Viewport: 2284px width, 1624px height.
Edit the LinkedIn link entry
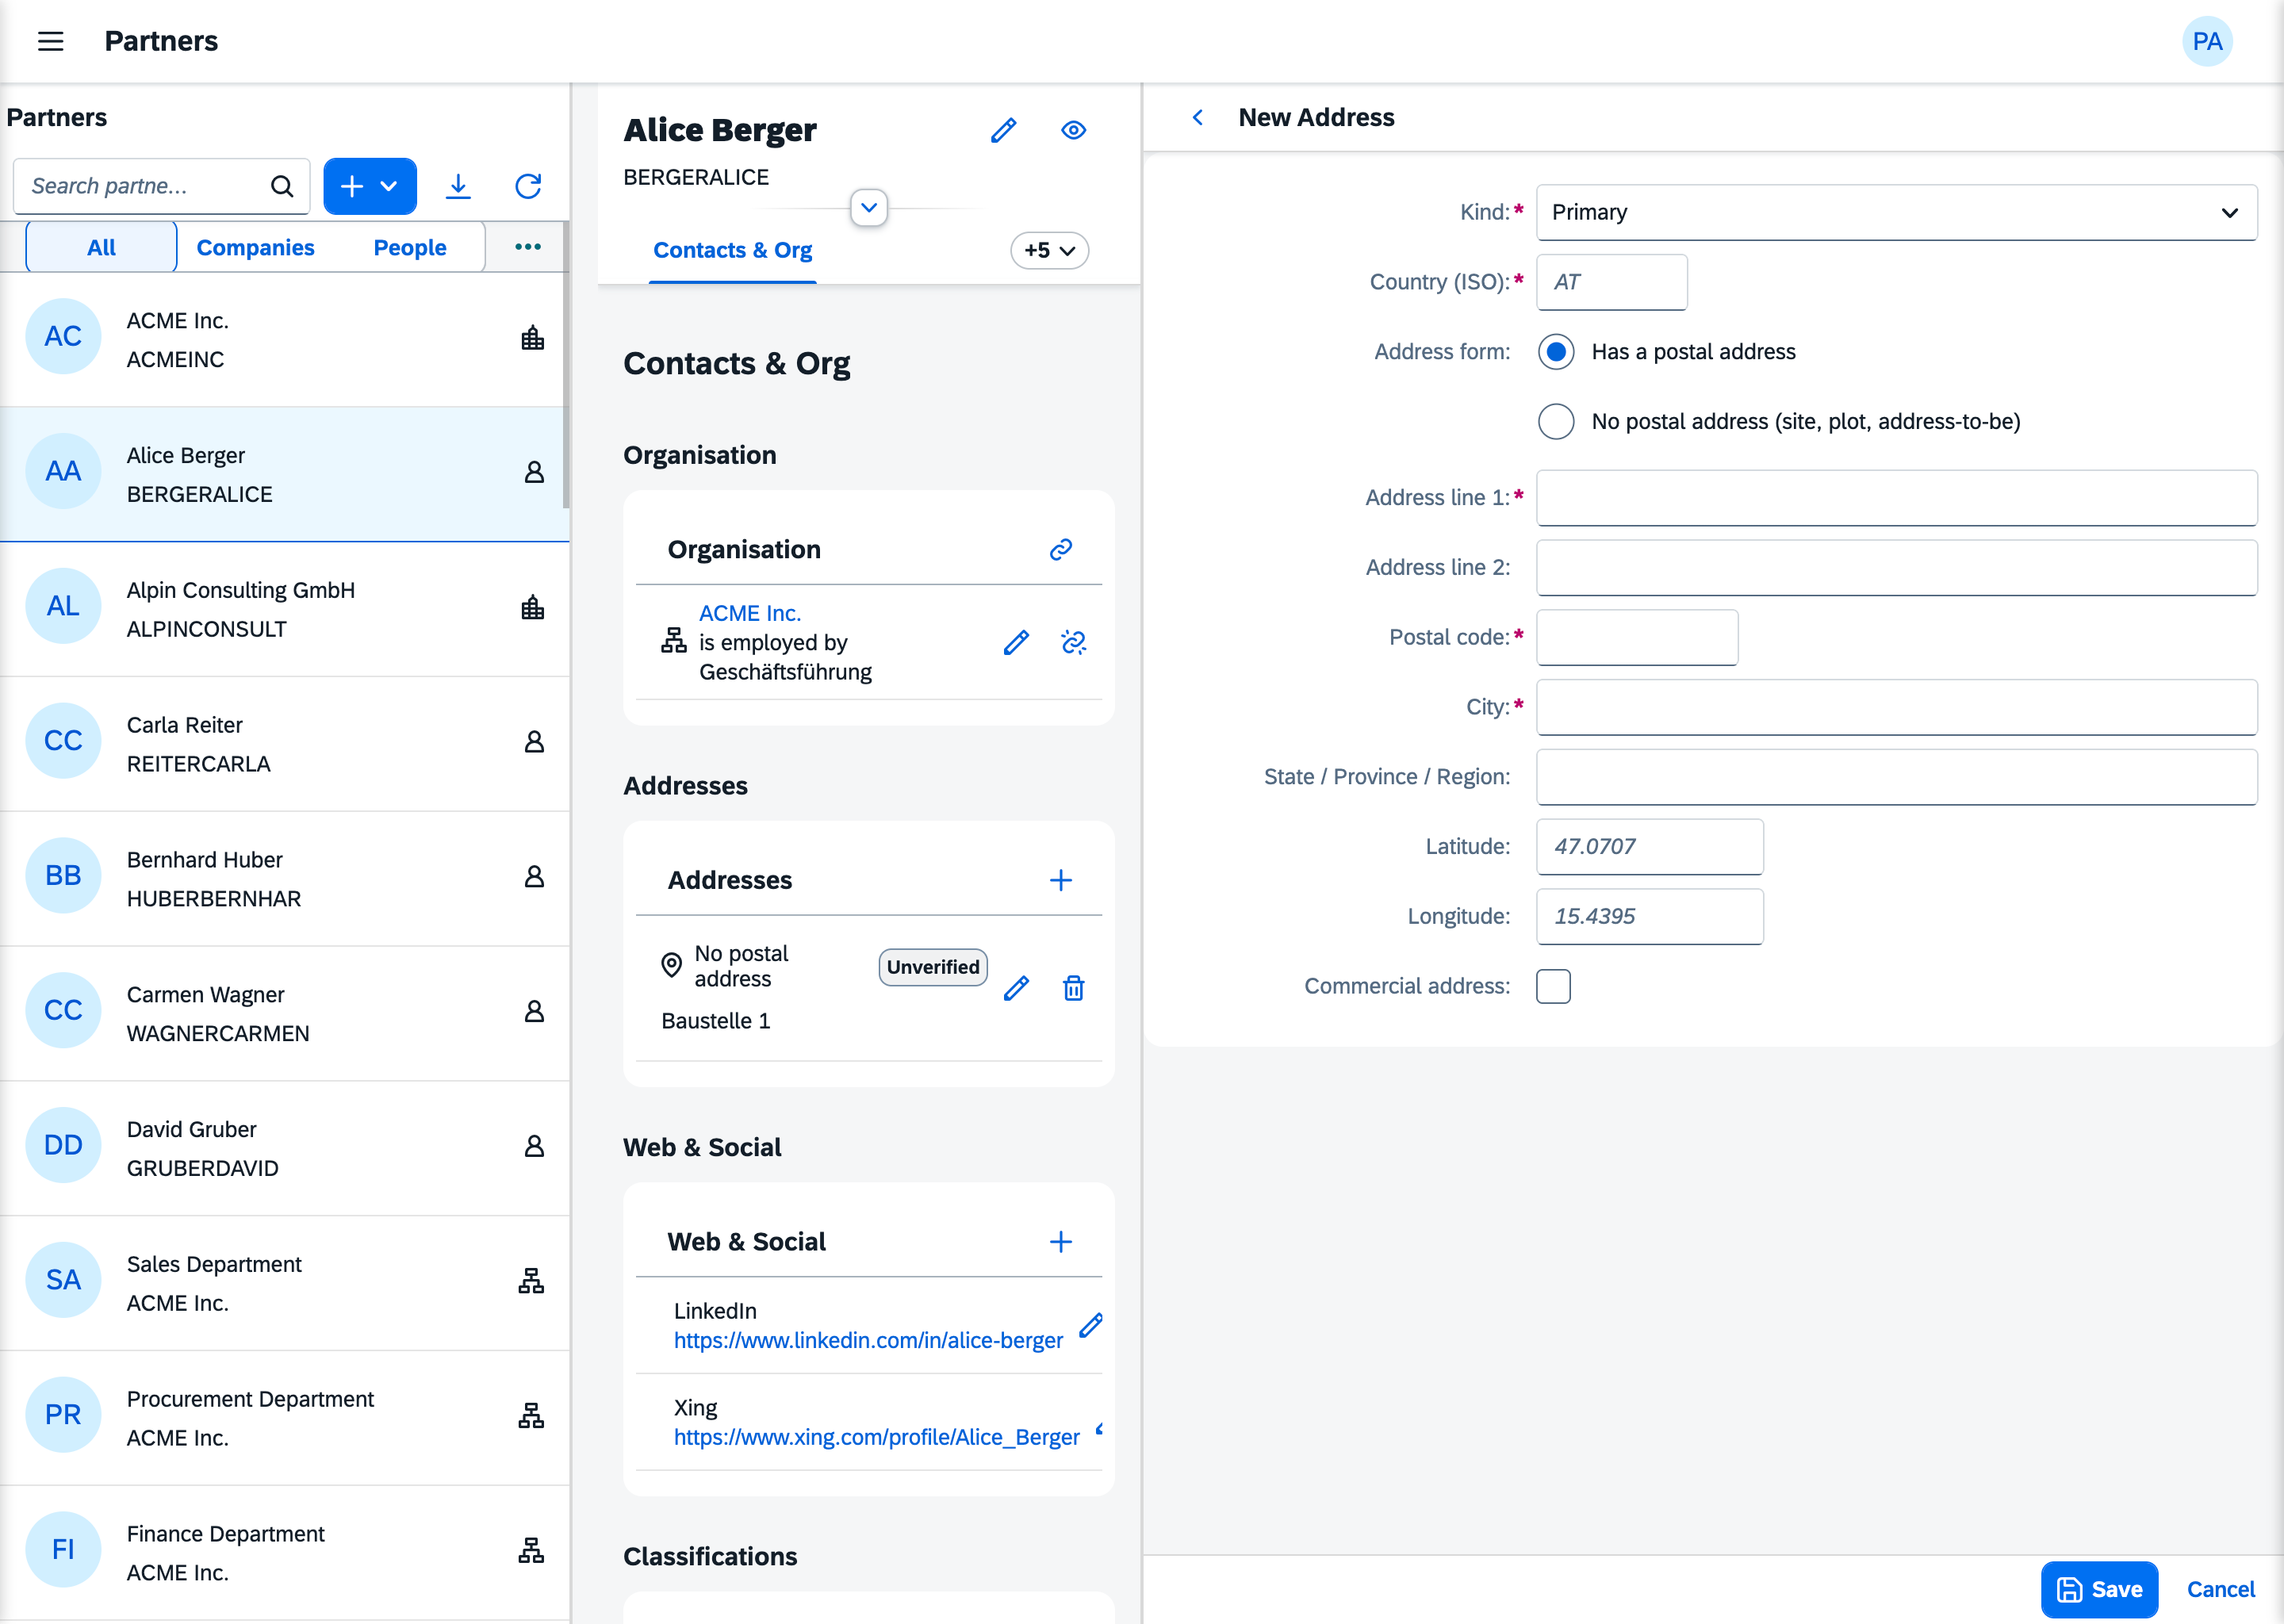coord(1091,1325)
